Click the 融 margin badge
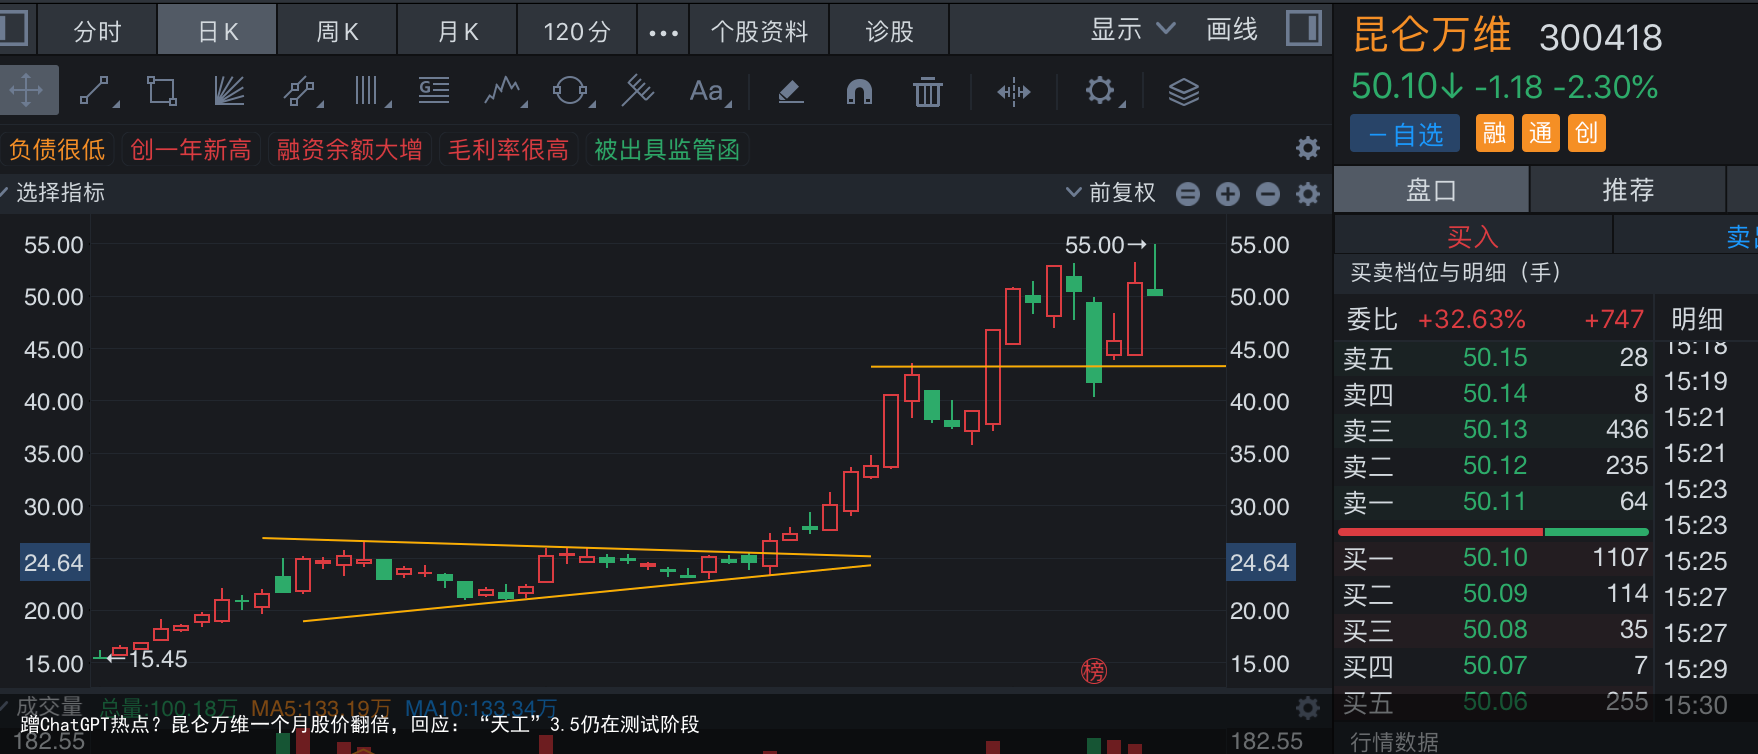 click(x=1495, y=133)
